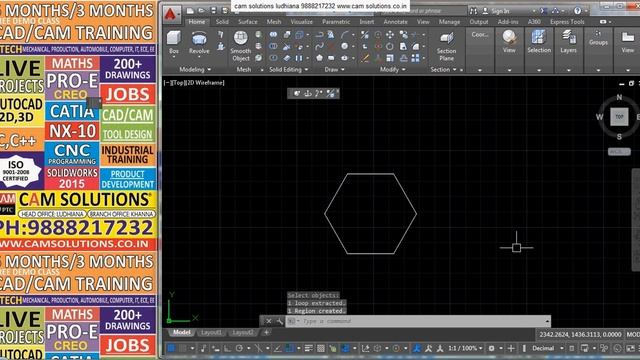Viewport: 640px width, 360px height.
Task: Click the Hardware Acceleration status icon
Action: point(617,348)
